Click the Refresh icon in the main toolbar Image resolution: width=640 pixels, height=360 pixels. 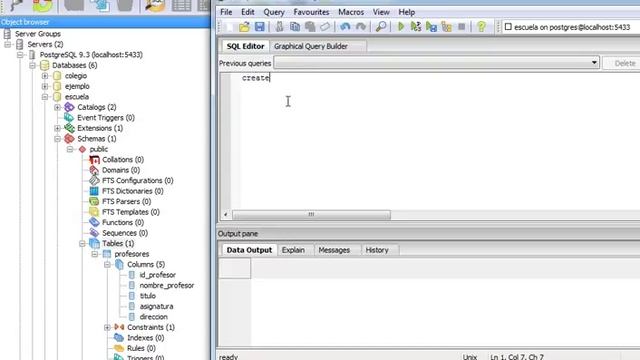[42, 5]
